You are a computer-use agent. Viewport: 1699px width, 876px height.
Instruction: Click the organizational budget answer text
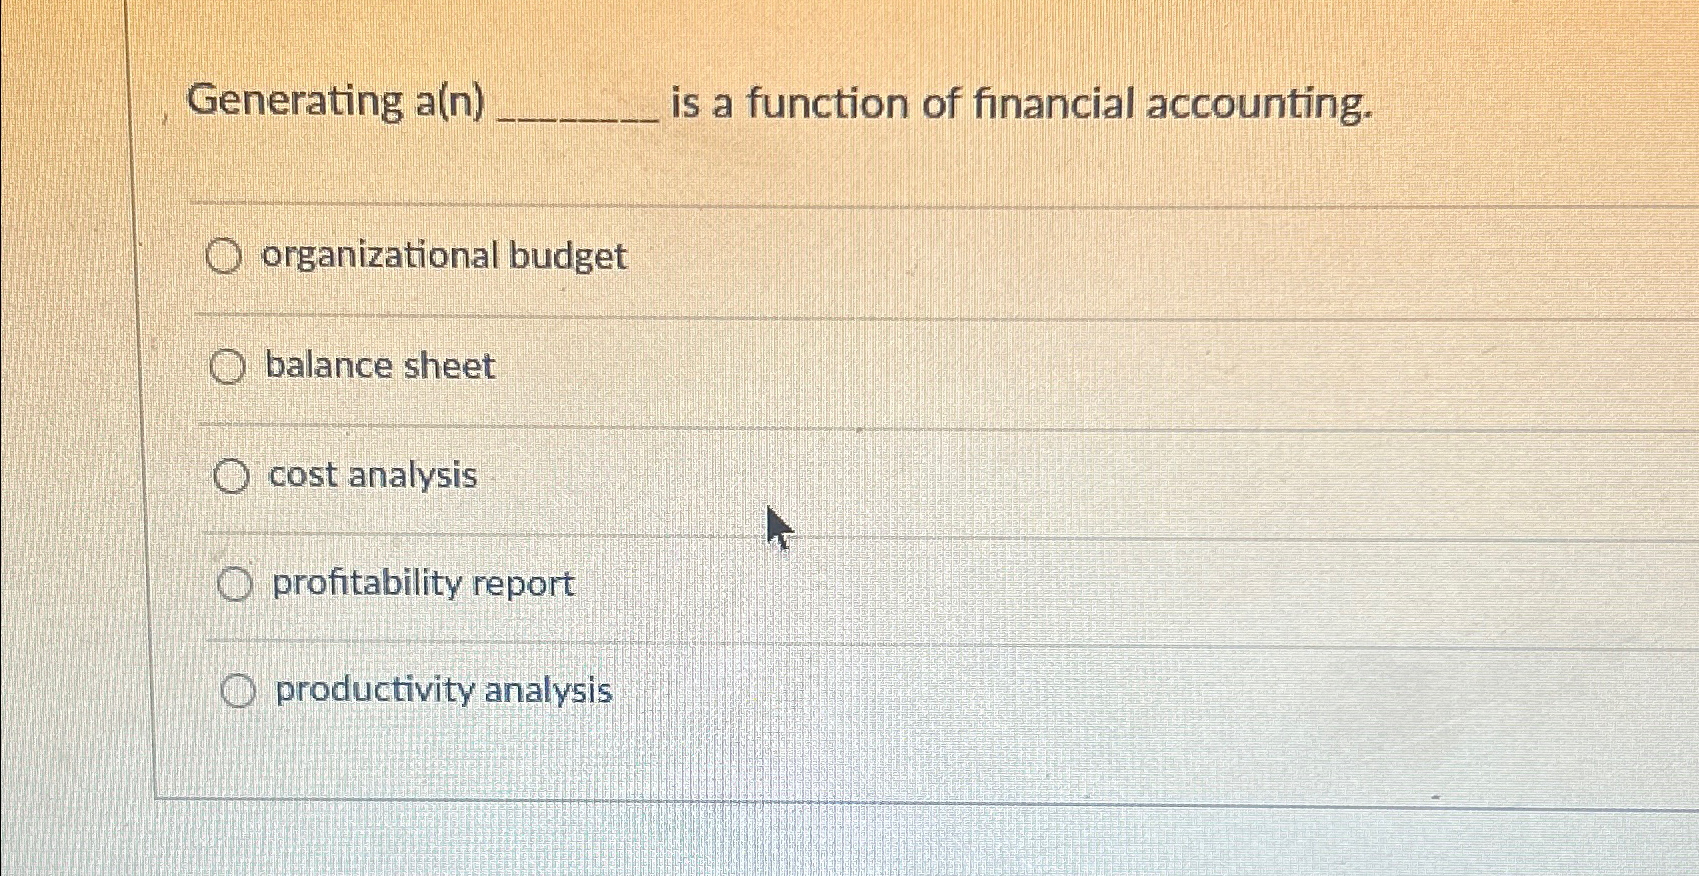(445, 257)
